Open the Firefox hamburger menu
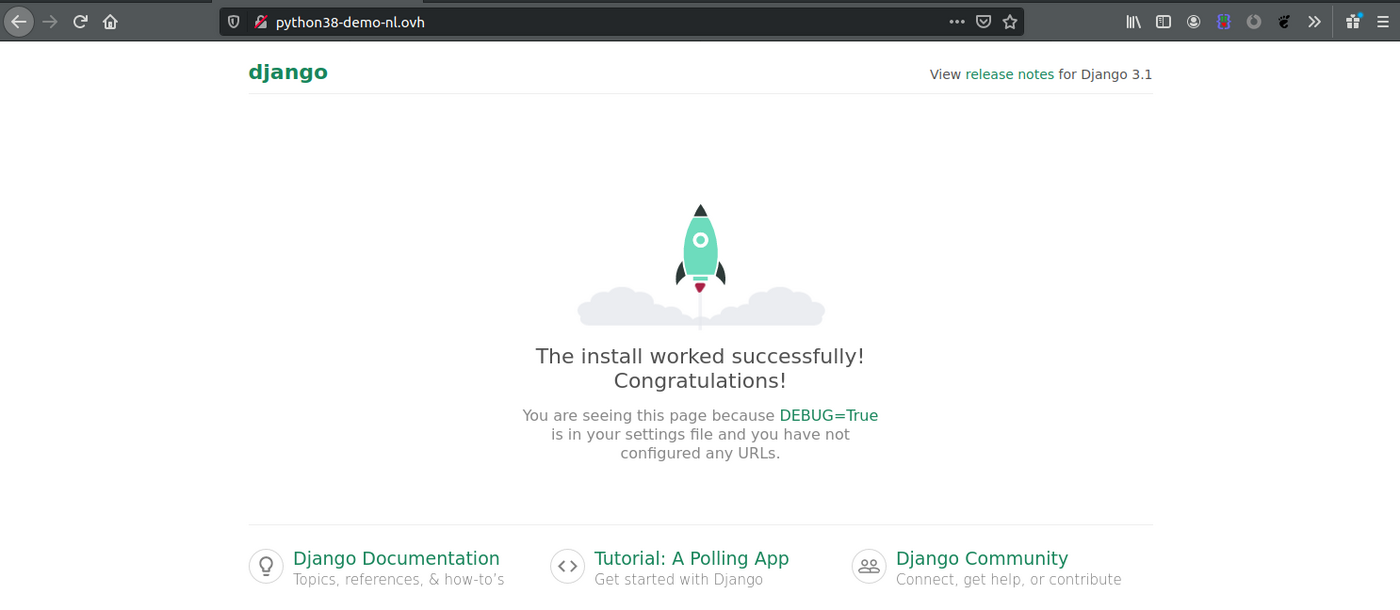The image size is (1400, 610). tap(1382, 22)
